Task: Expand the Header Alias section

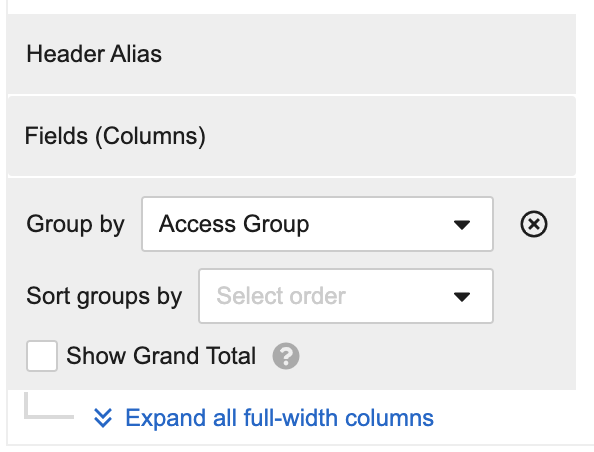Action: (291, 54)
